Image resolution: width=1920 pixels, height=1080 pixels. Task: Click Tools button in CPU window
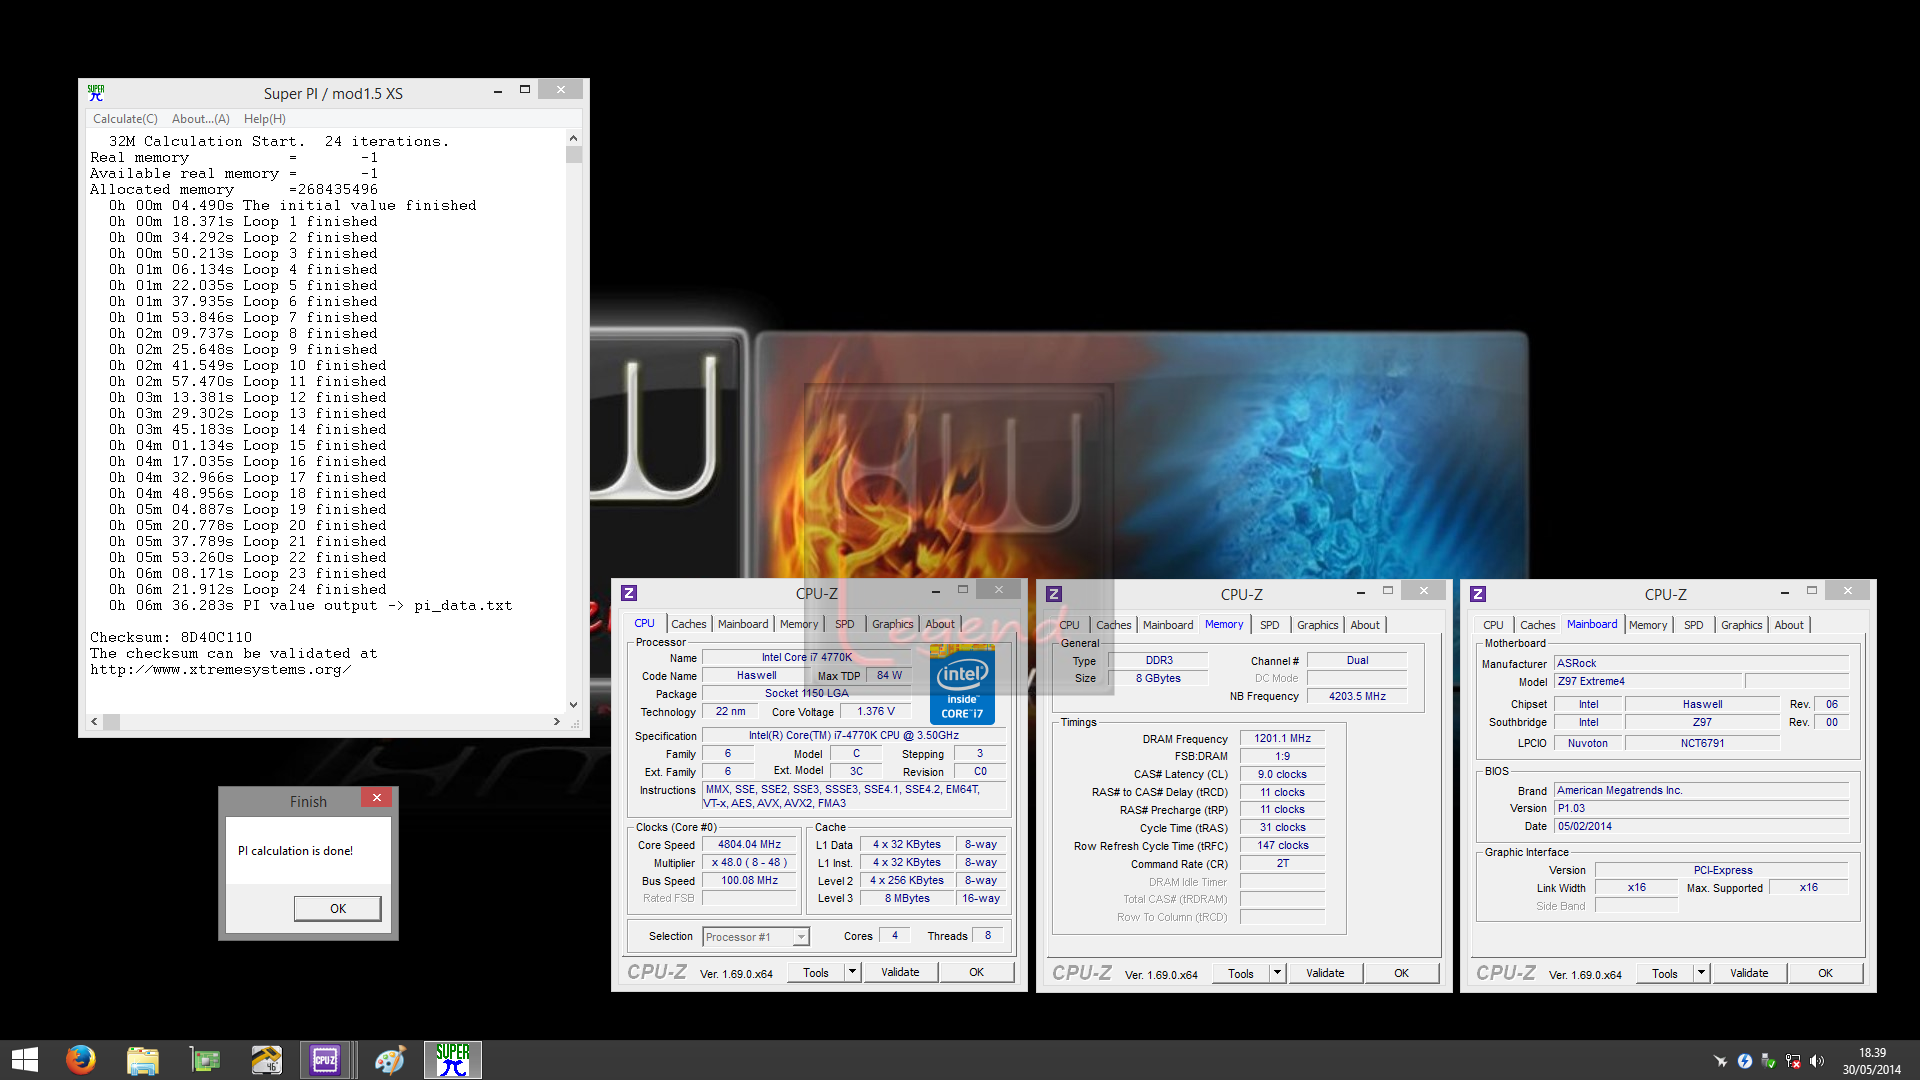click(x=816, y=972)
